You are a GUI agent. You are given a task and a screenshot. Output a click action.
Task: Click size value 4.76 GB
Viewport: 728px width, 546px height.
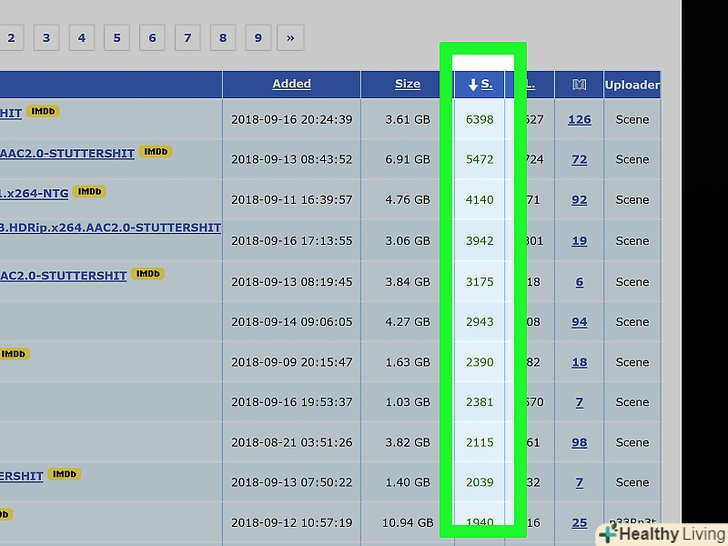pos(408,200)
